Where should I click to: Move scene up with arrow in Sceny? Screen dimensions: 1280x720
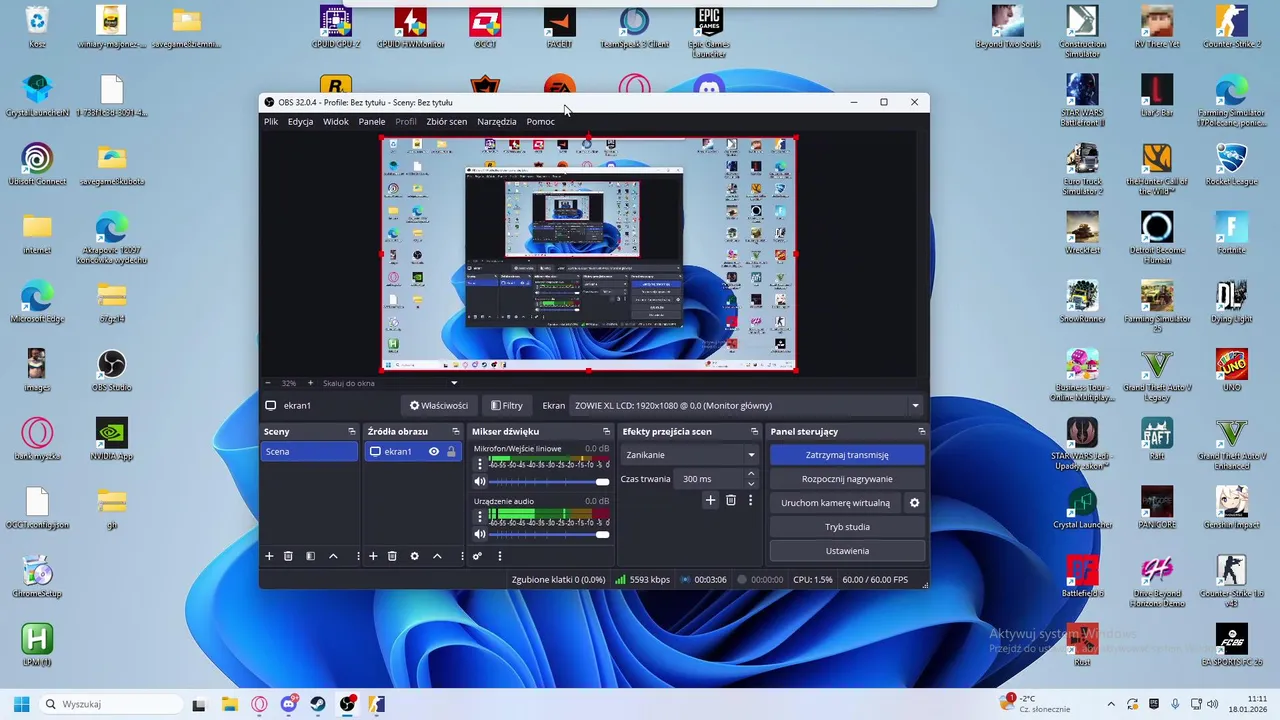pos(333,556)
